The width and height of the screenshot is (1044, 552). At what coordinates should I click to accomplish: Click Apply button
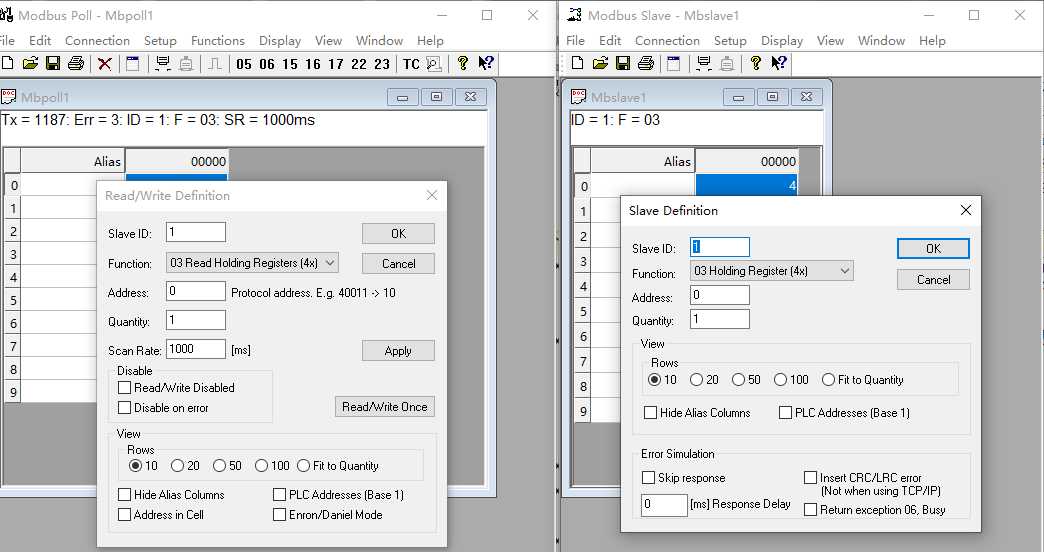398,351
